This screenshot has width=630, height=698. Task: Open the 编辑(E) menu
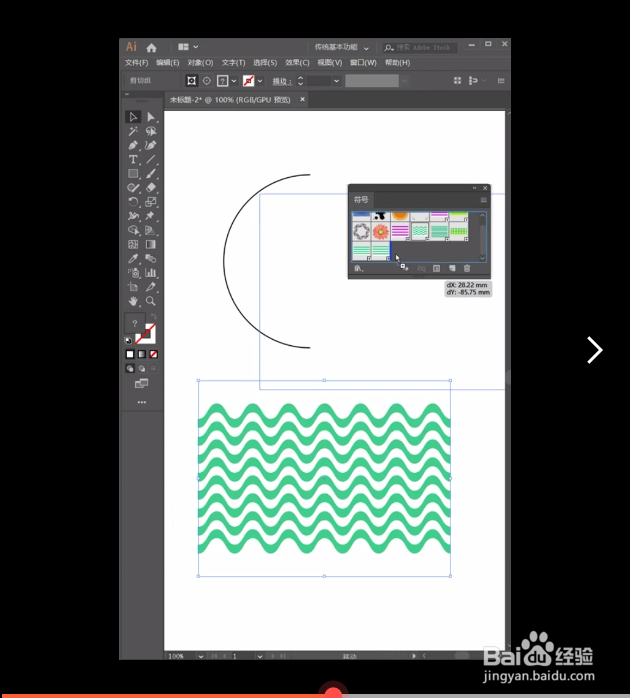point(167,63)
